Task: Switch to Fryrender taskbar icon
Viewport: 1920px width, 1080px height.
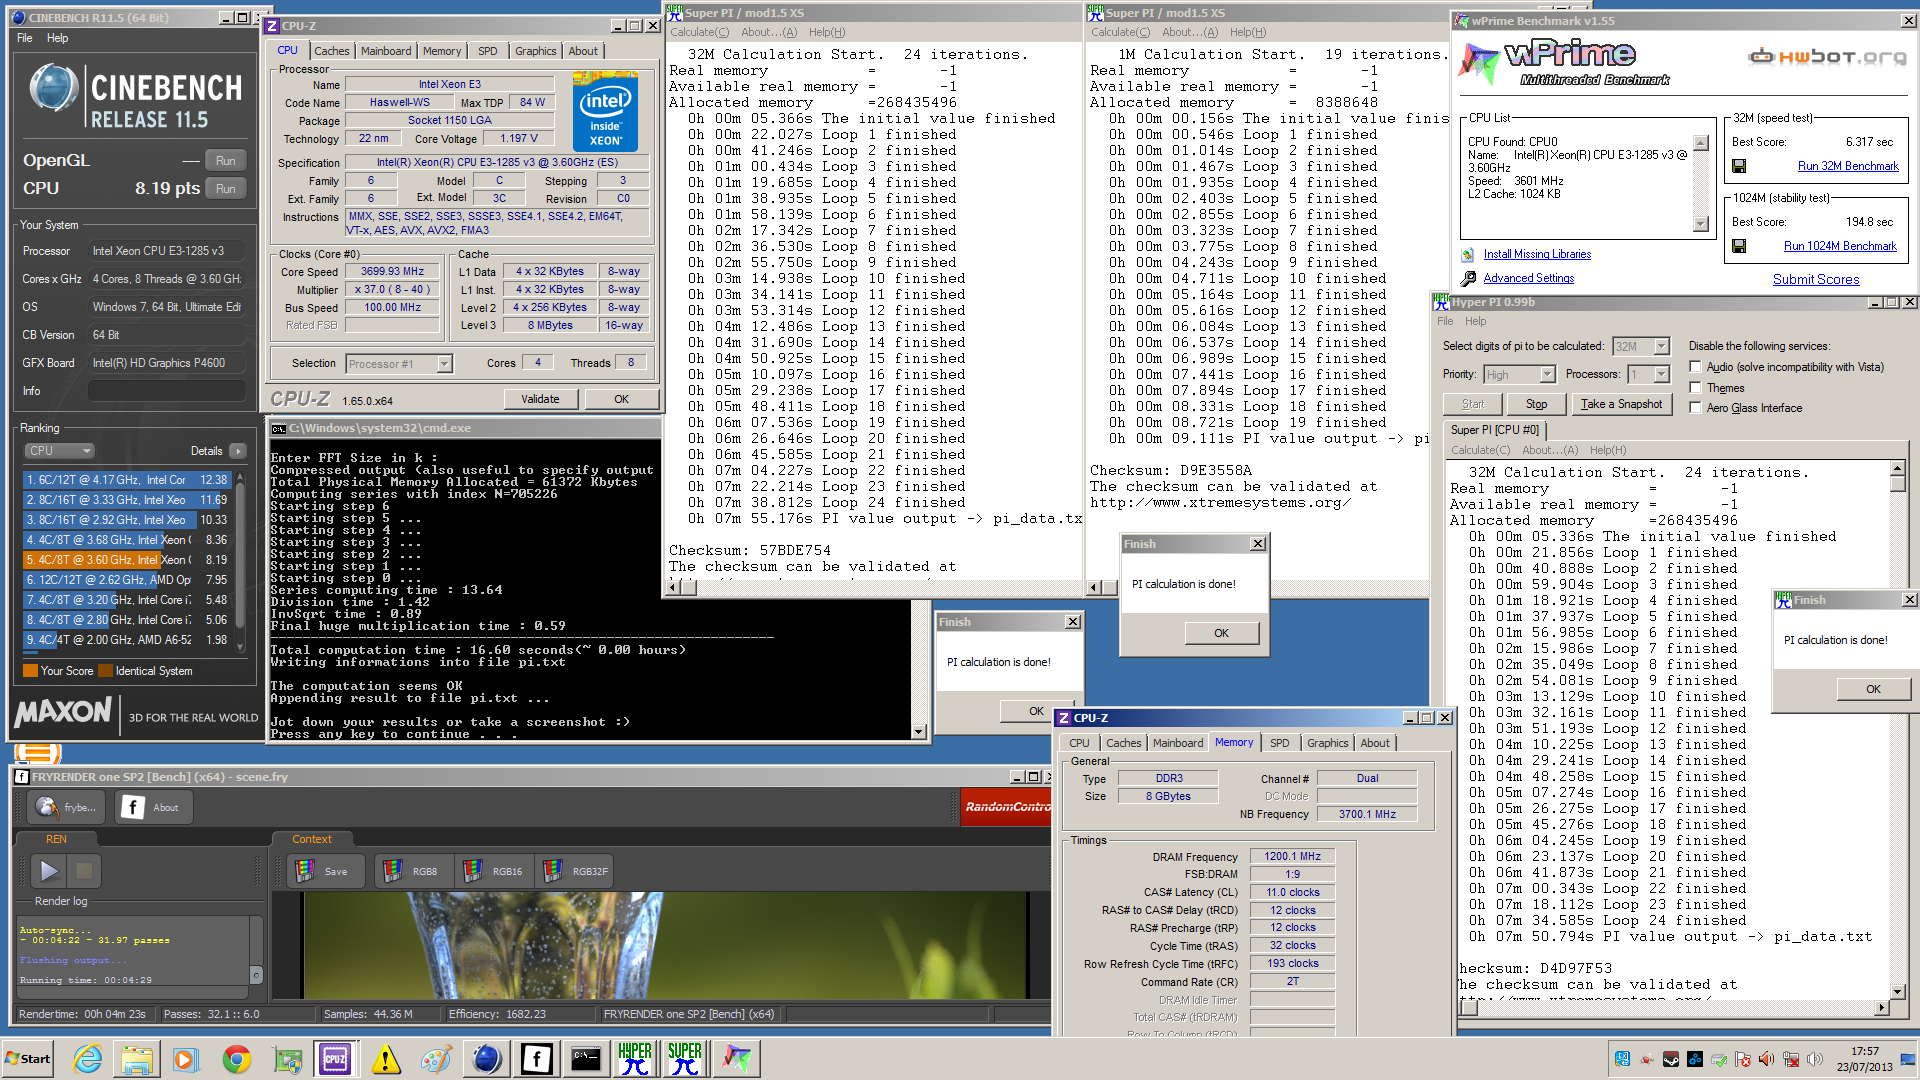Action: point(536,1059)
